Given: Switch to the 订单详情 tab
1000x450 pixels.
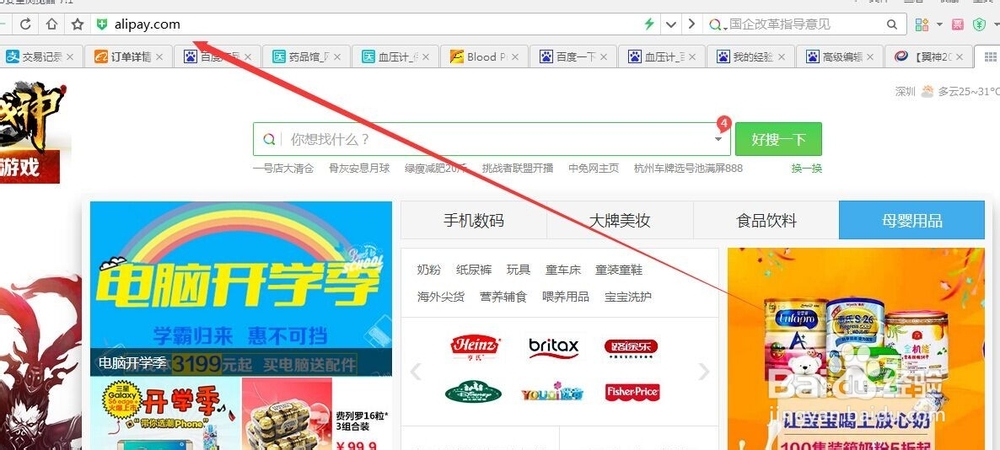Looking at the screenshot, I should click(x=129, y=57).
